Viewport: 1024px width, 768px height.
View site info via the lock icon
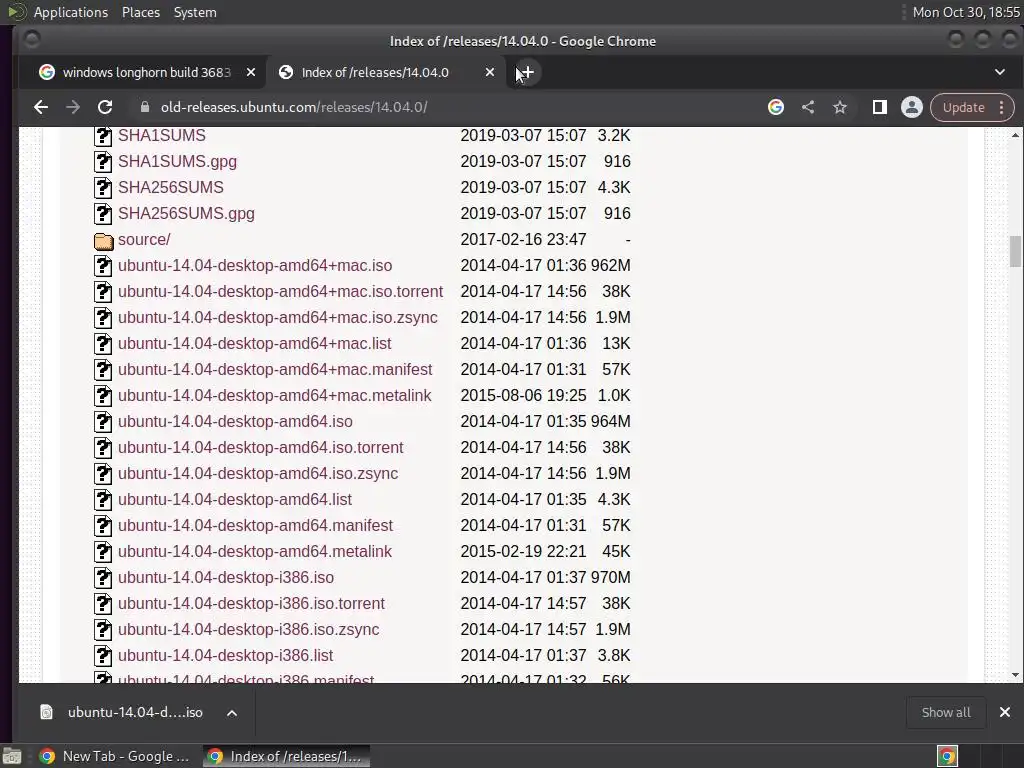tap(145, 107)
